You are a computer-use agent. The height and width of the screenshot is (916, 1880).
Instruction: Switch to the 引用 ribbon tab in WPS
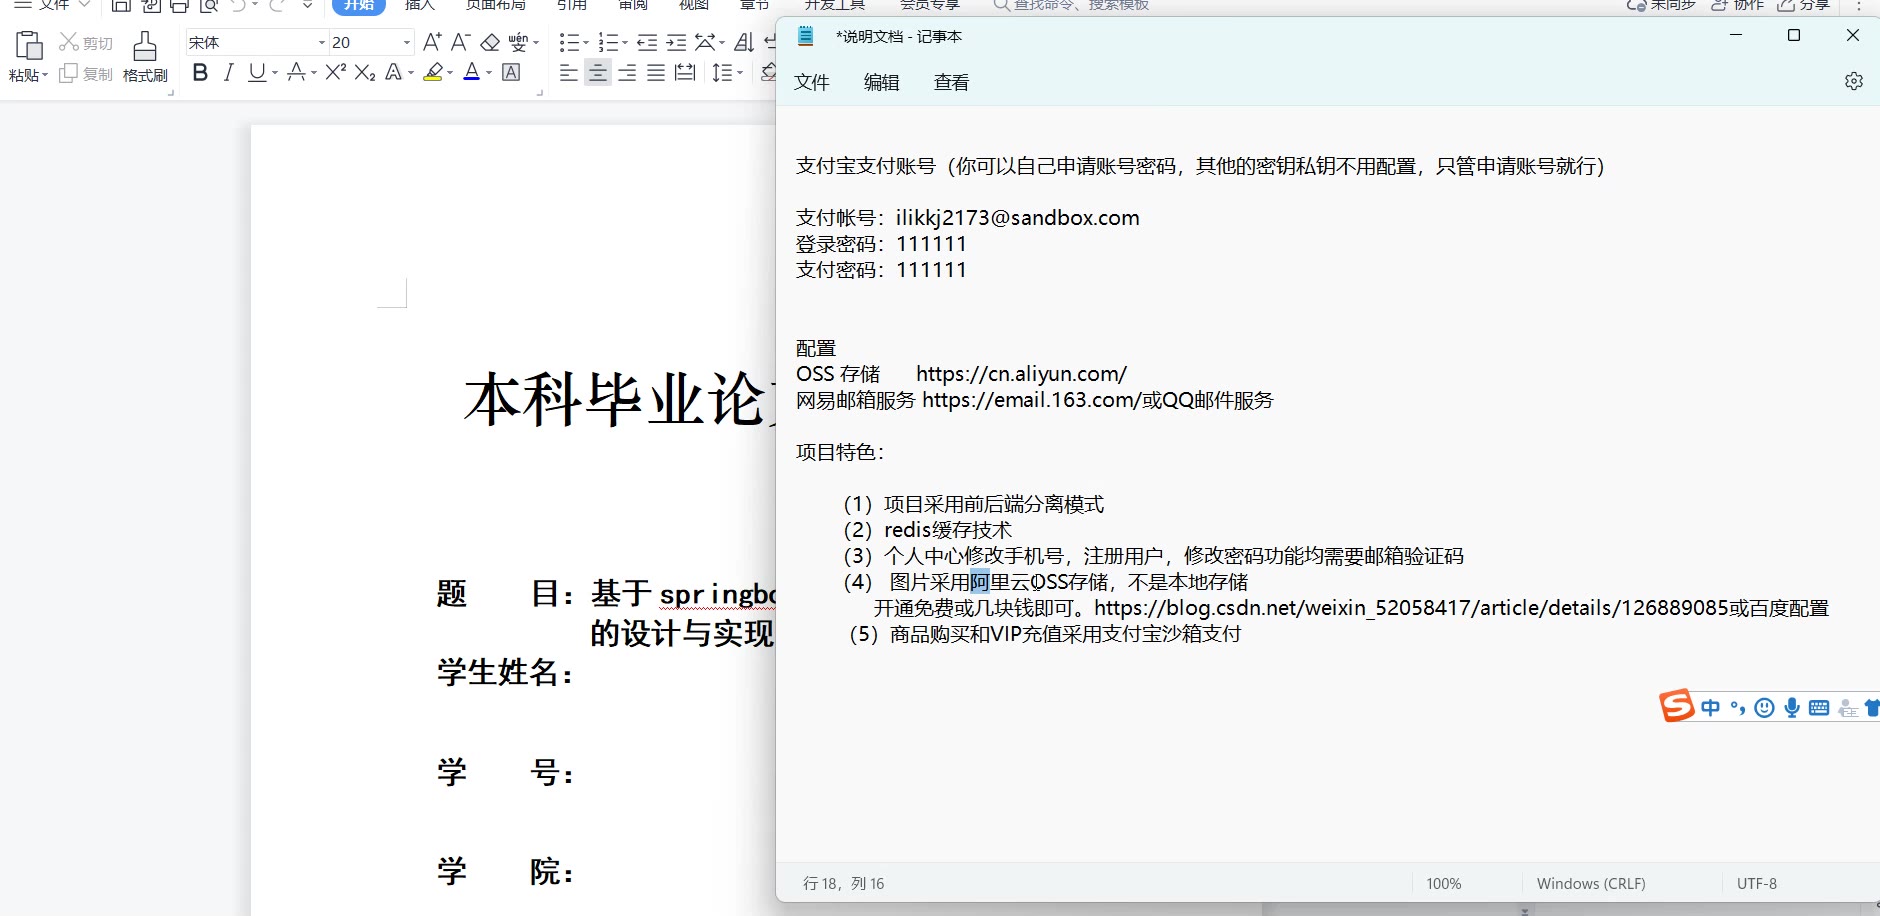click(572, 5)
